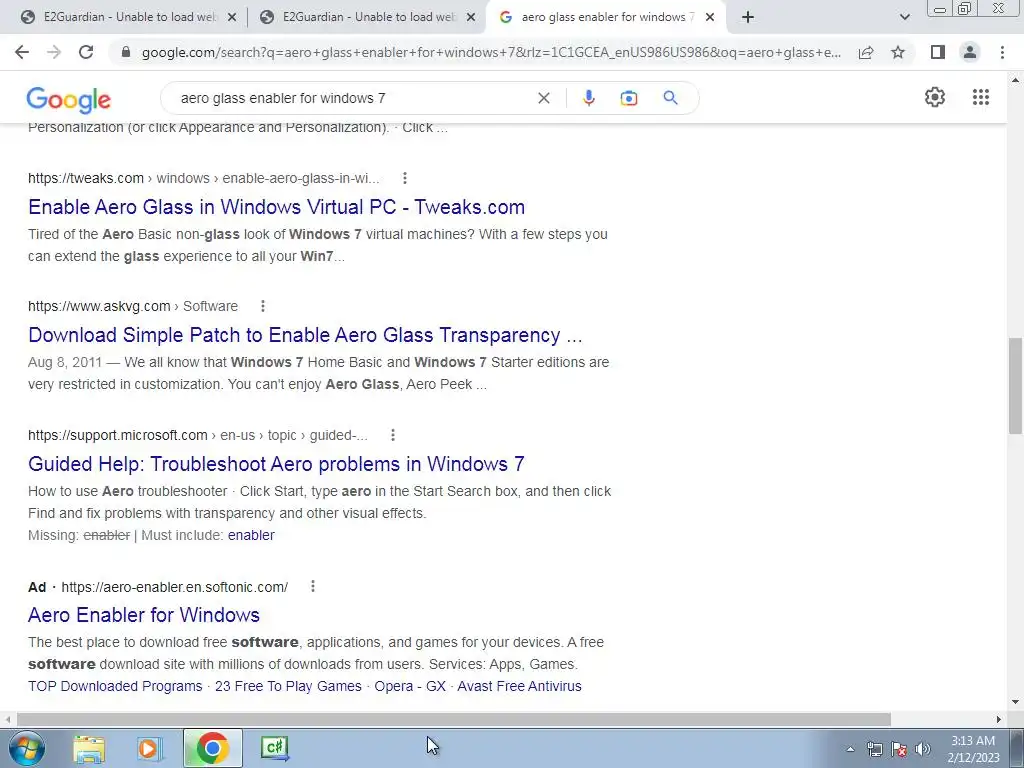Open the network tray icon
Image resolution: width=1024 pixels, height=768 pixels.
[874, 749]
